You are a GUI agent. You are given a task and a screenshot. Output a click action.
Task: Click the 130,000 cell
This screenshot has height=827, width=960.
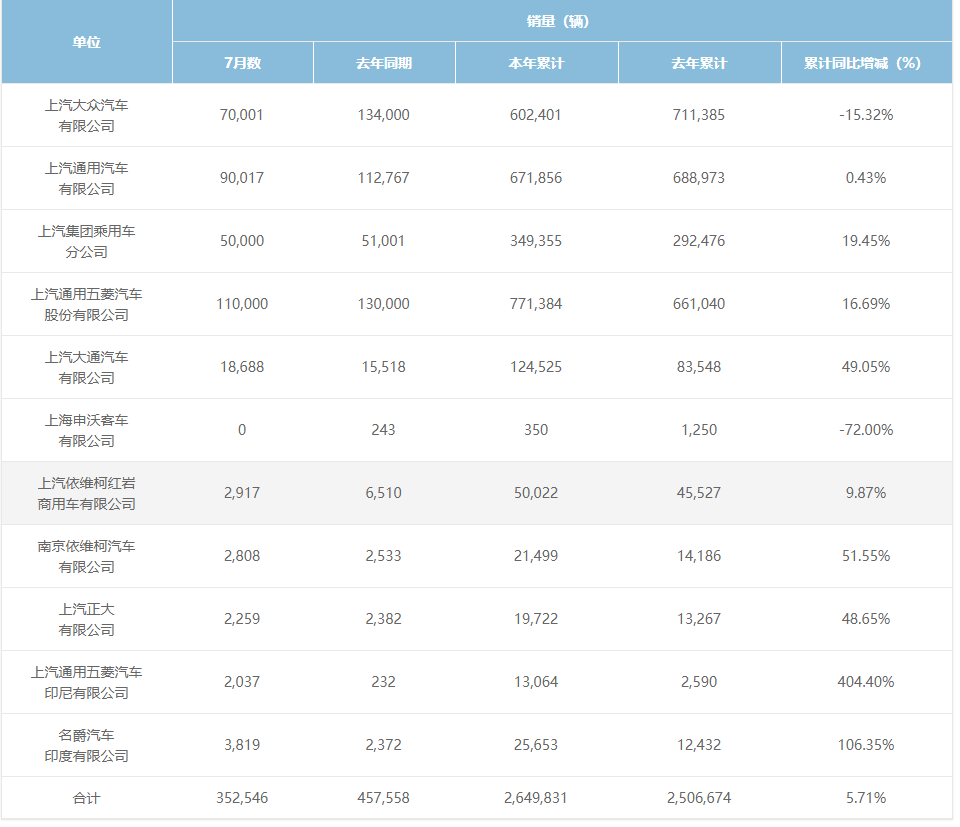[x=383, y=304]
